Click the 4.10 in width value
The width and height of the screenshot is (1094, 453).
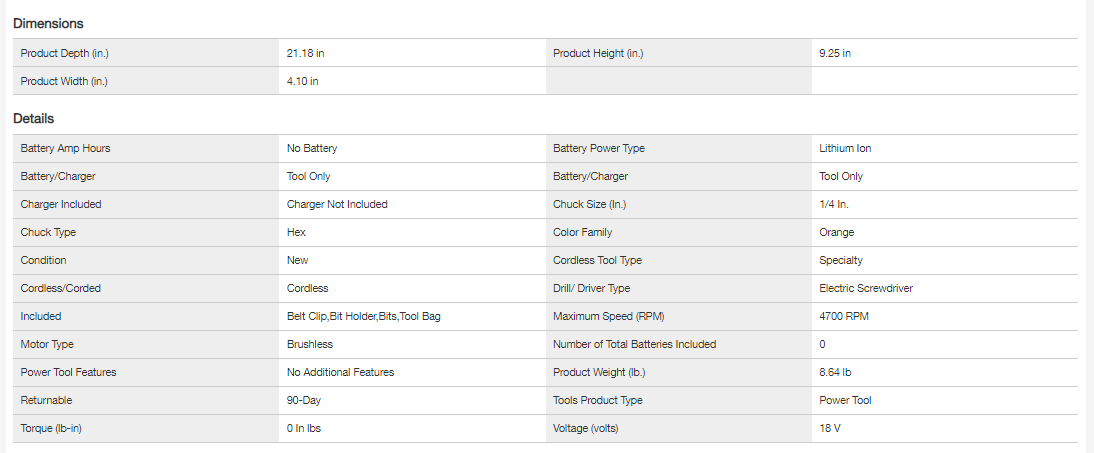coord(303,81)
